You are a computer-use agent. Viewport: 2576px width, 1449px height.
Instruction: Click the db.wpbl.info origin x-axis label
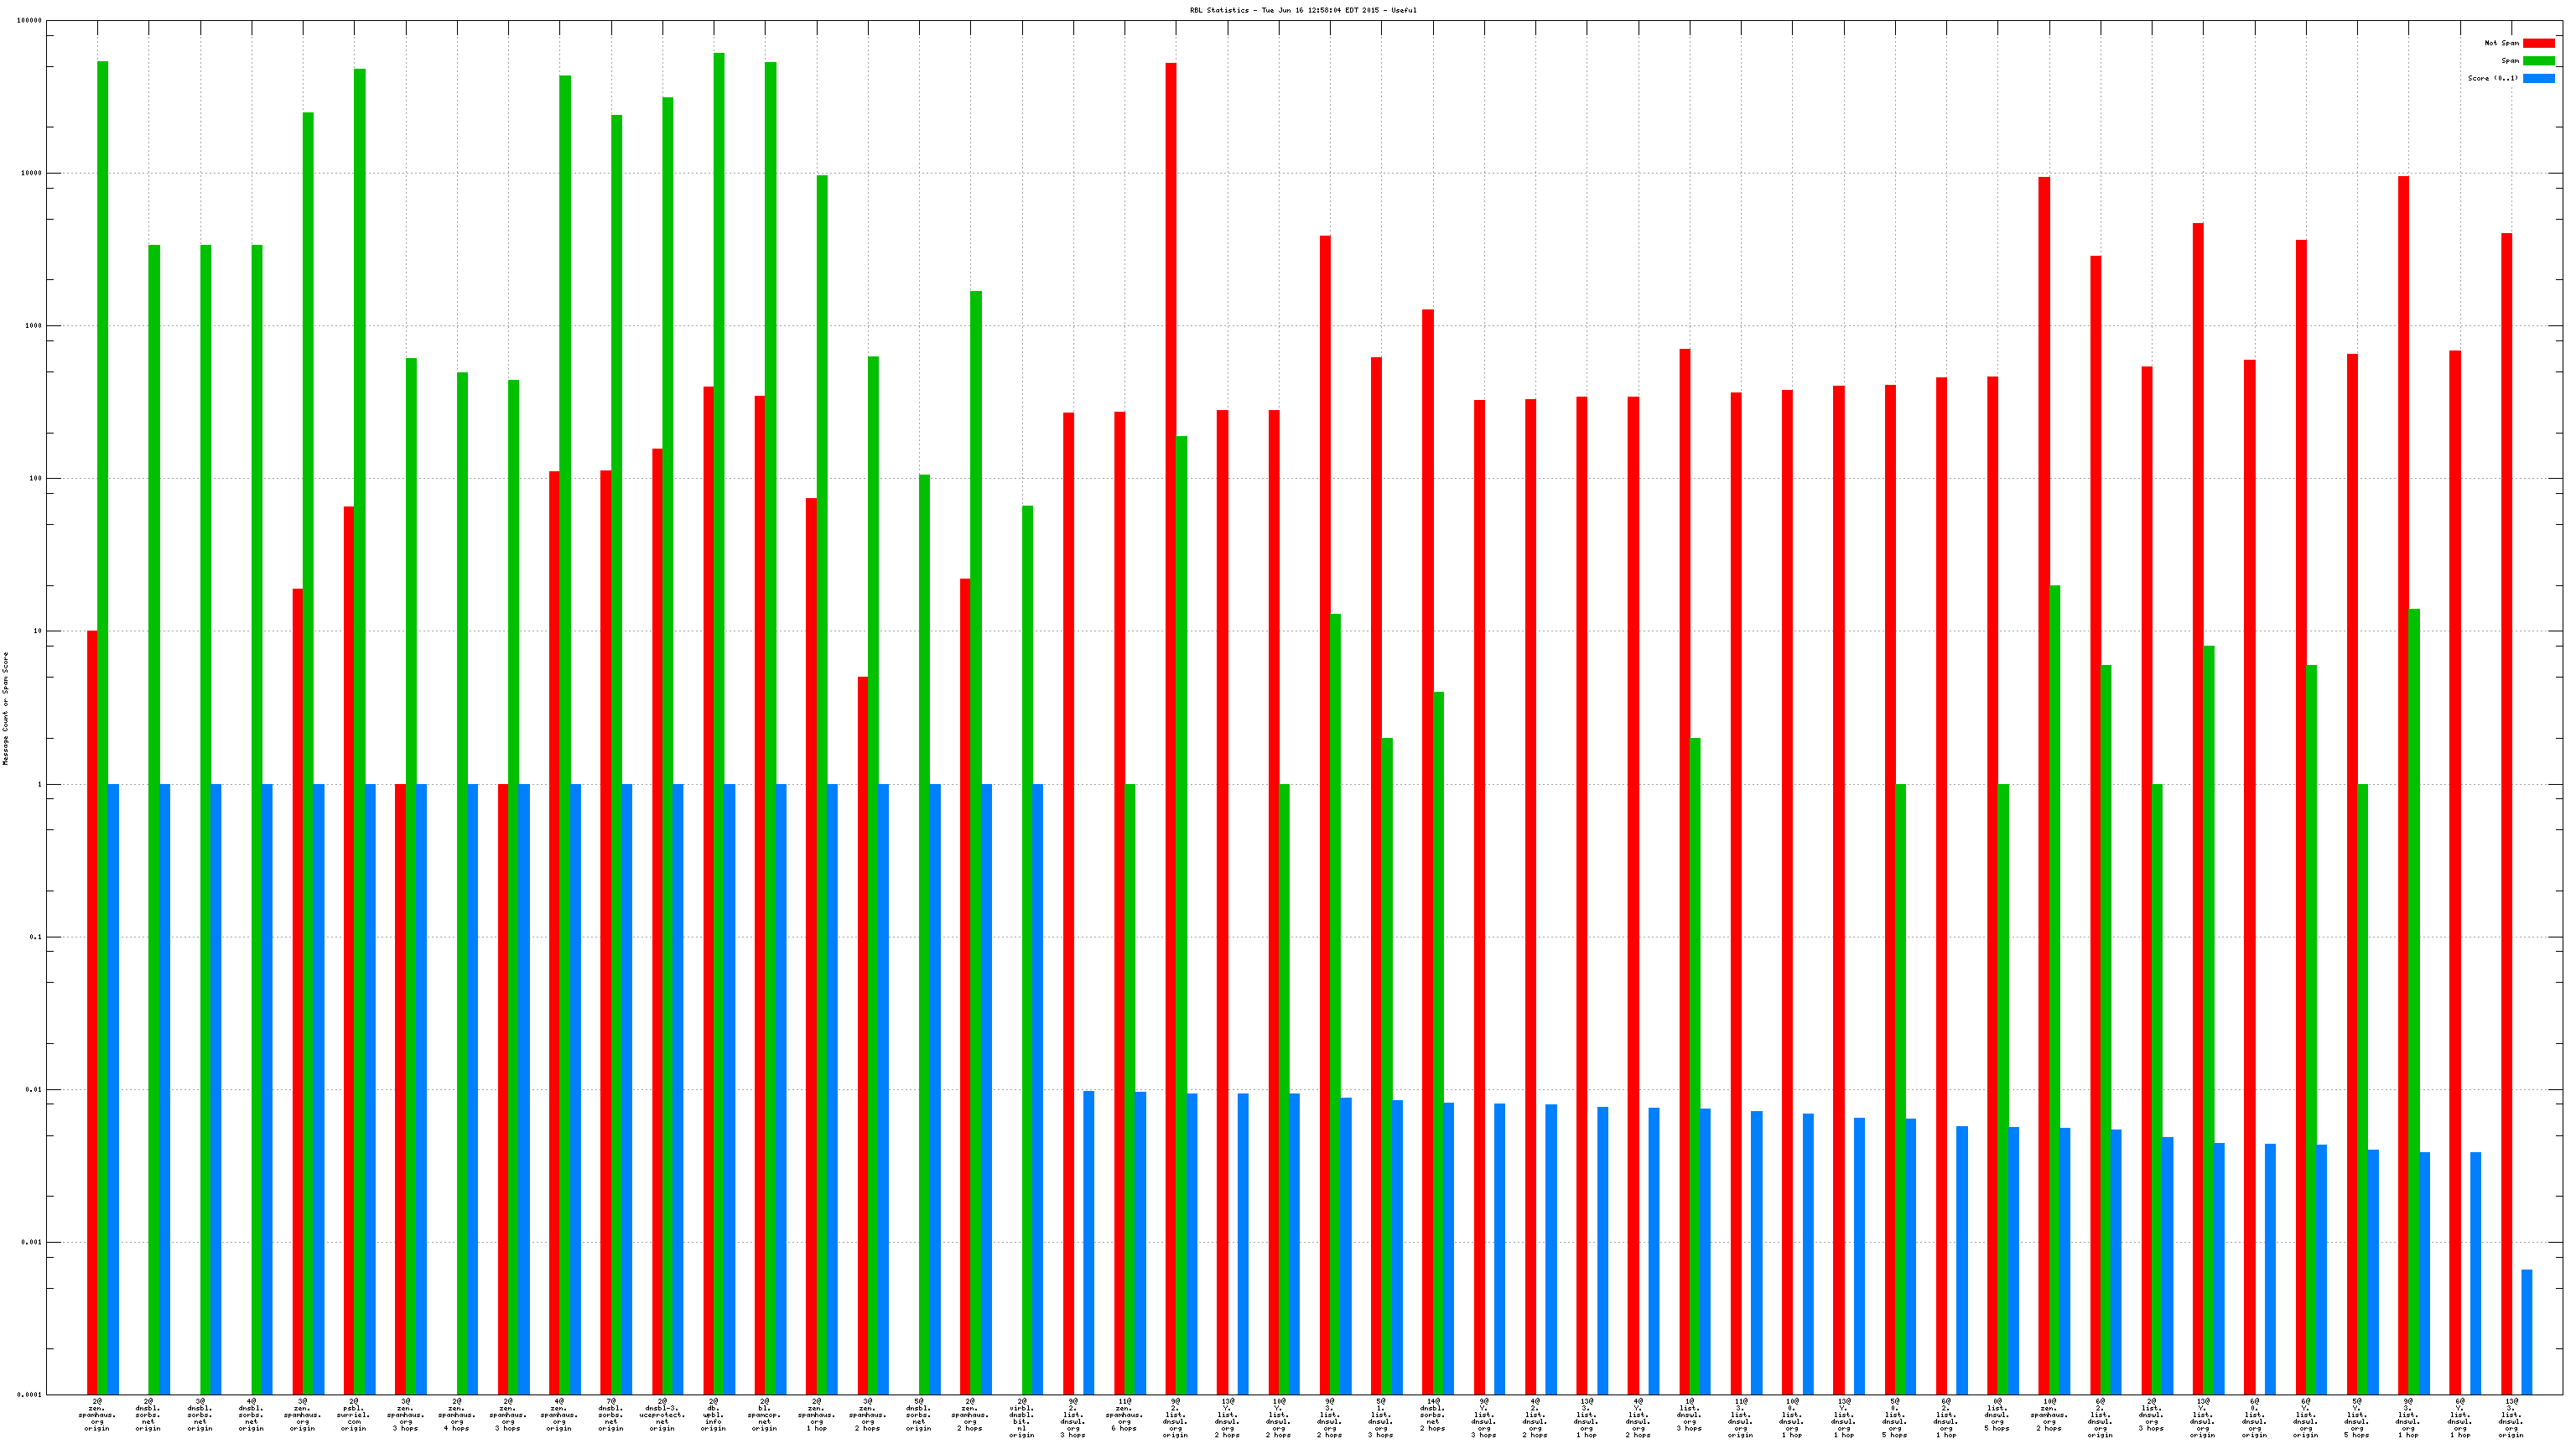713,1415
